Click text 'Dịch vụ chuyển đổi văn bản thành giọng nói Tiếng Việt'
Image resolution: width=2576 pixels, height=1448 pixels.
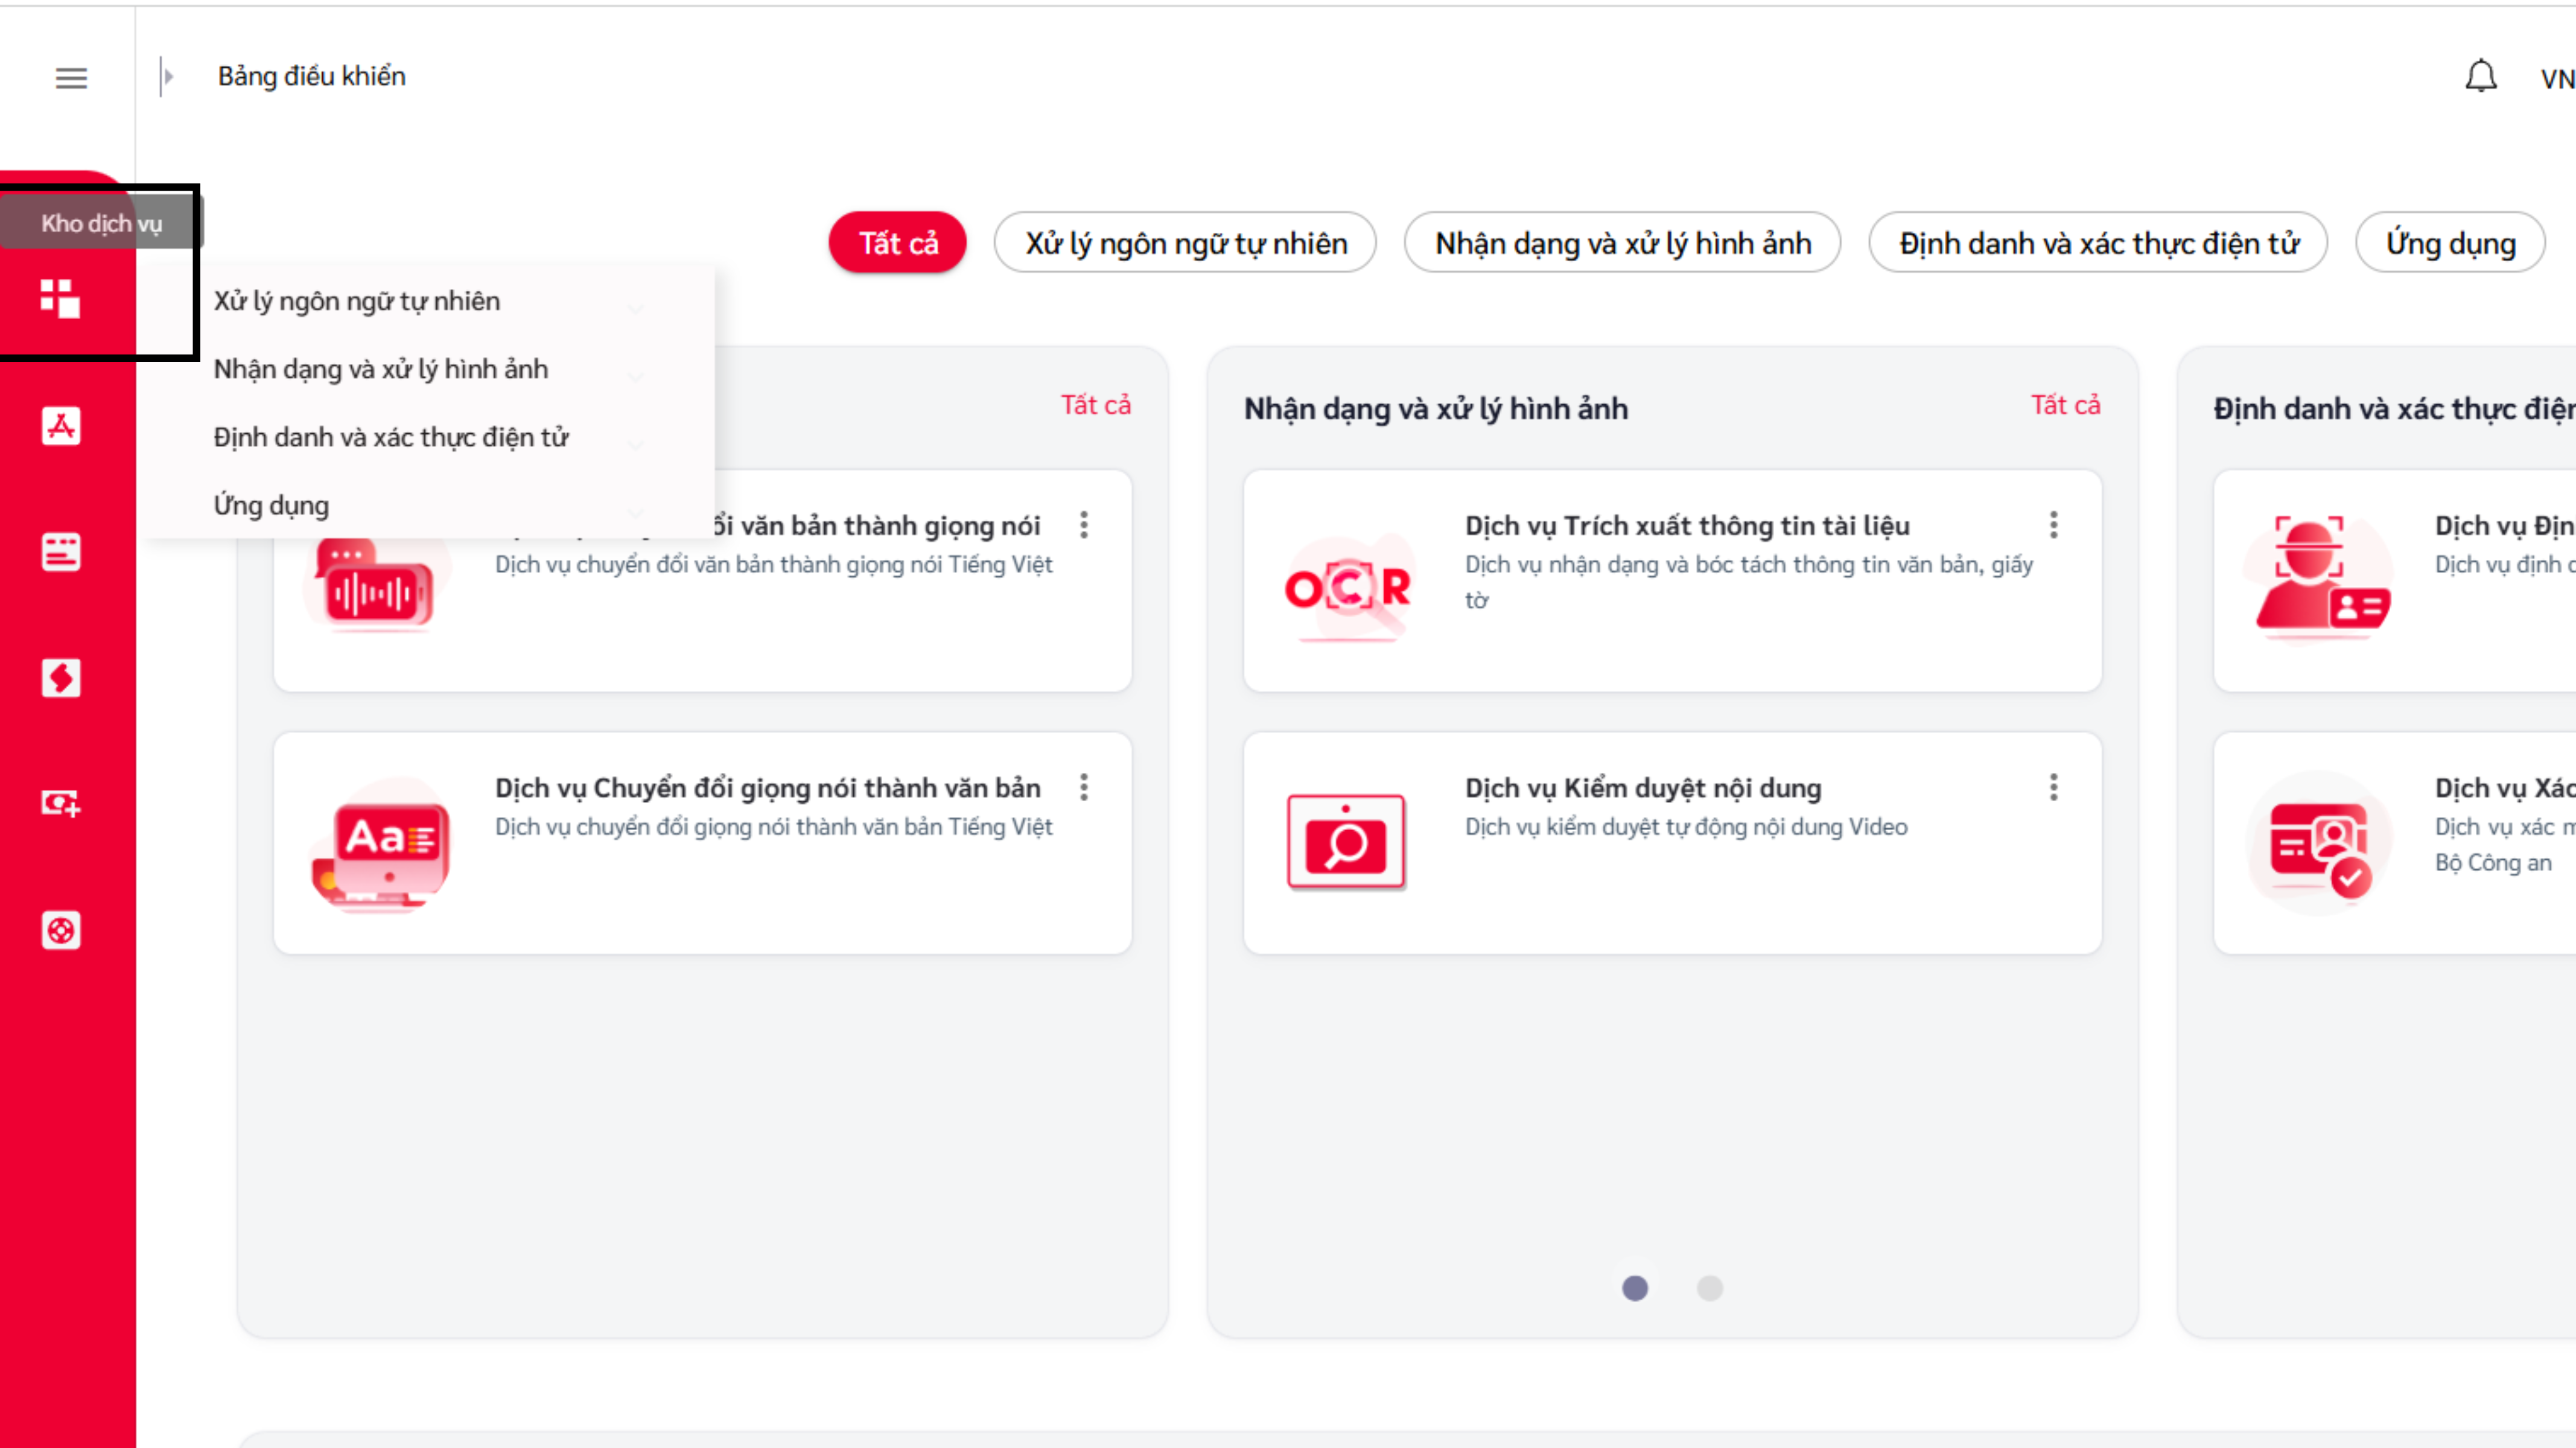click(x=774, y=565)
